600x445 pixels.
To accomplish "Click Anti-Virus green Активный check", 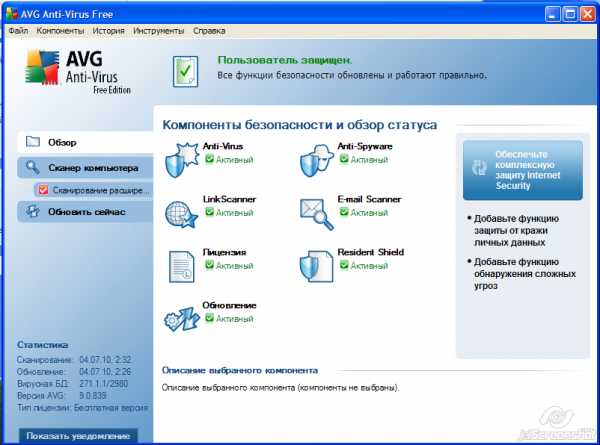I will (209, 159).
